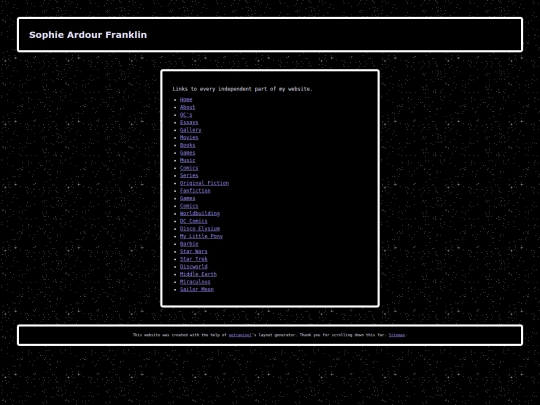Image resolution: width=540 pixels, height=405 pixels.
Task: Open the Games link listed right after Fanfiction
Action: point(187,198)
